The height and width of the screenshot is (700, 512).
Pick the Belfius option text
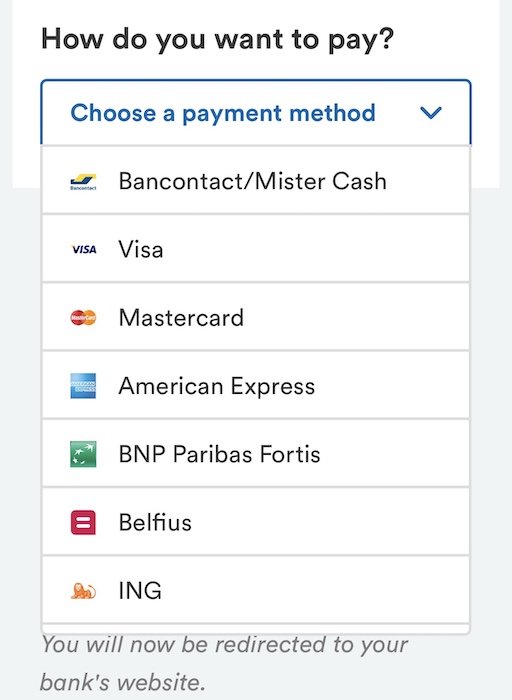pyautogui.click(x=155, y=522)
